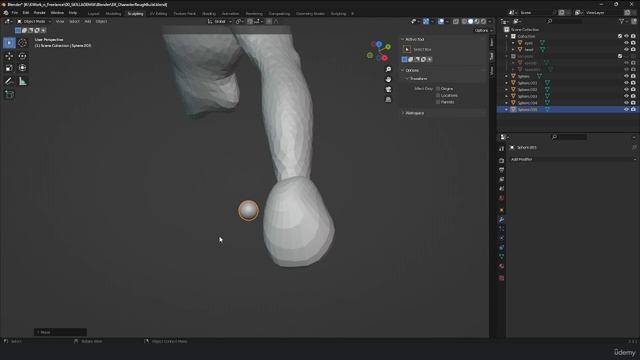Open the viewport View menu
Screen dimensions: 640x360
(60, 21)
